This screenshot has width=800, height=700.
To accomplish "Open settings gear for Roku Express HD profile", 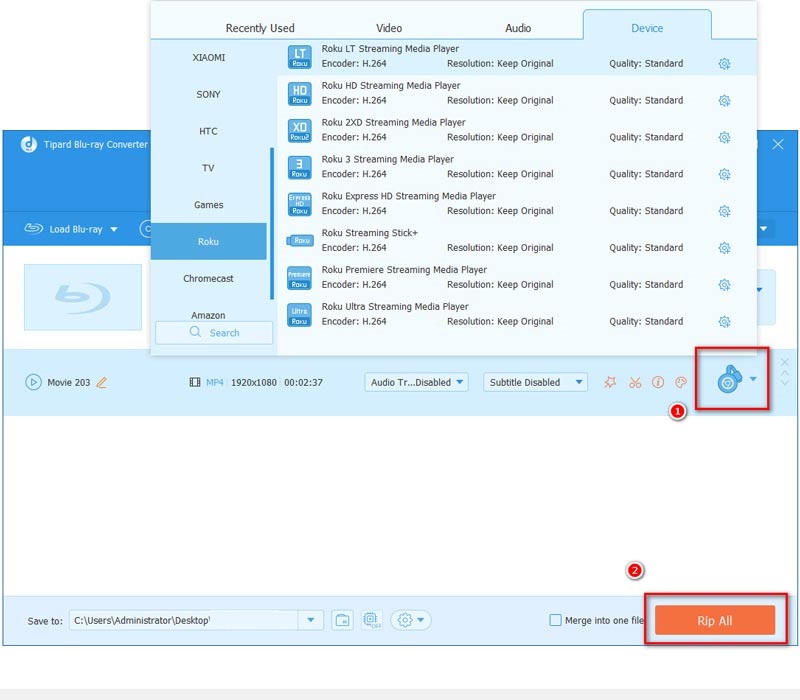I will pyautogui.click(x=724, y=211).
